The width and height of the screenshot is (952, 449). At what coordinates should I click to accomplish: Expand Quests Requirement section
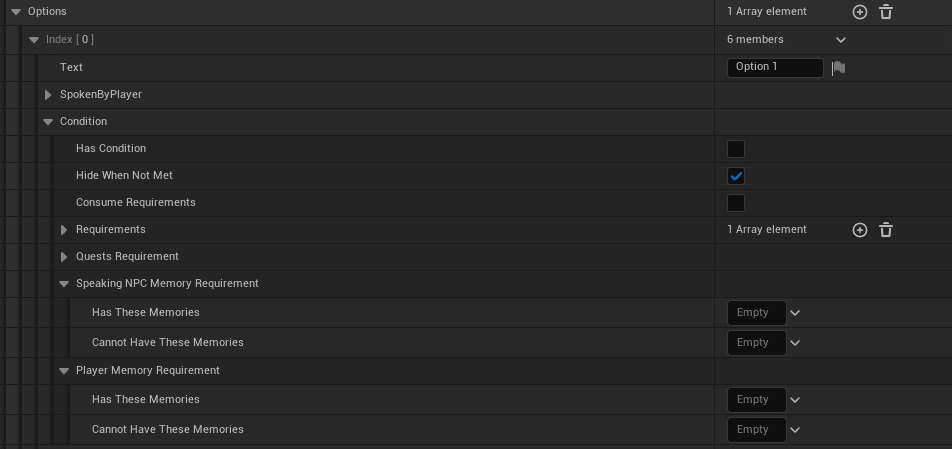[64, 257]
